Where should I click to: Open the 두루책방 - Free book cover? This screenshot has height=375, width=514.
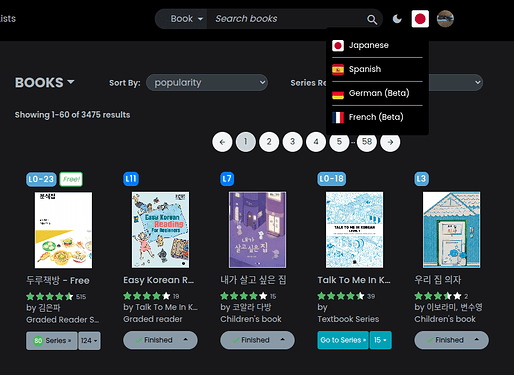tap(63, 230)
